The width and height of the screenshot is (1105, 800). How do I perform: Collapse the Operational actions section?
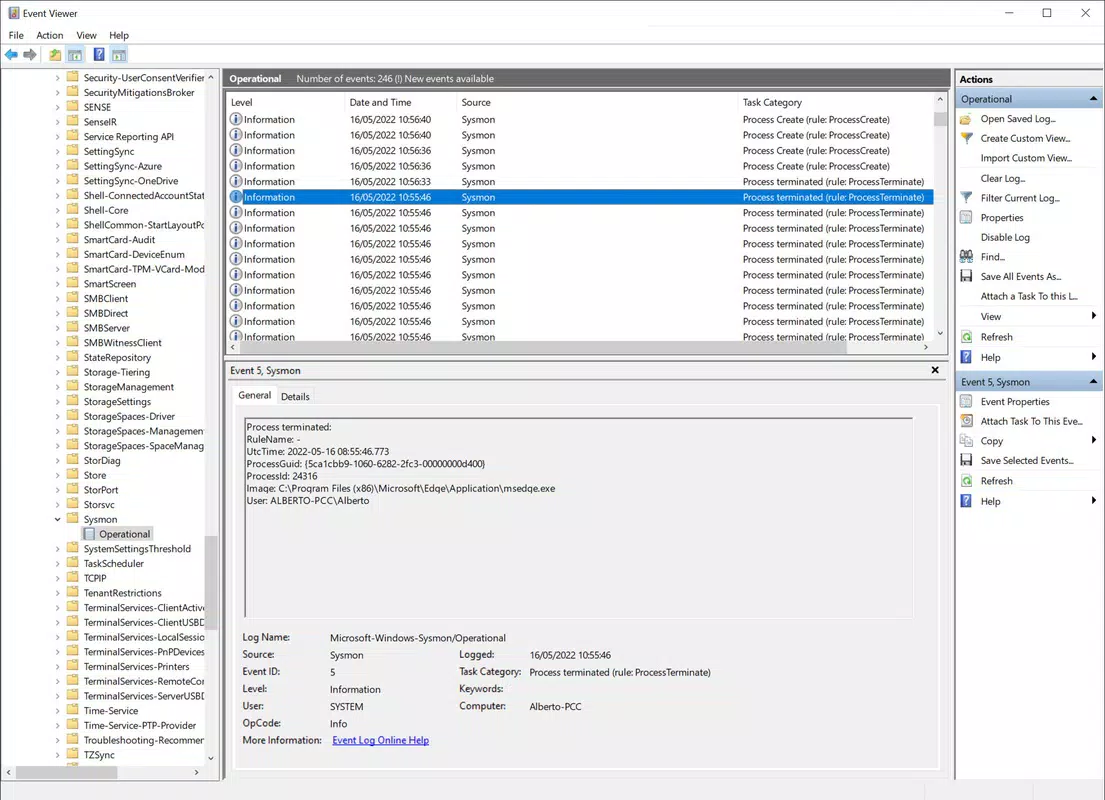pos(1093,99)
